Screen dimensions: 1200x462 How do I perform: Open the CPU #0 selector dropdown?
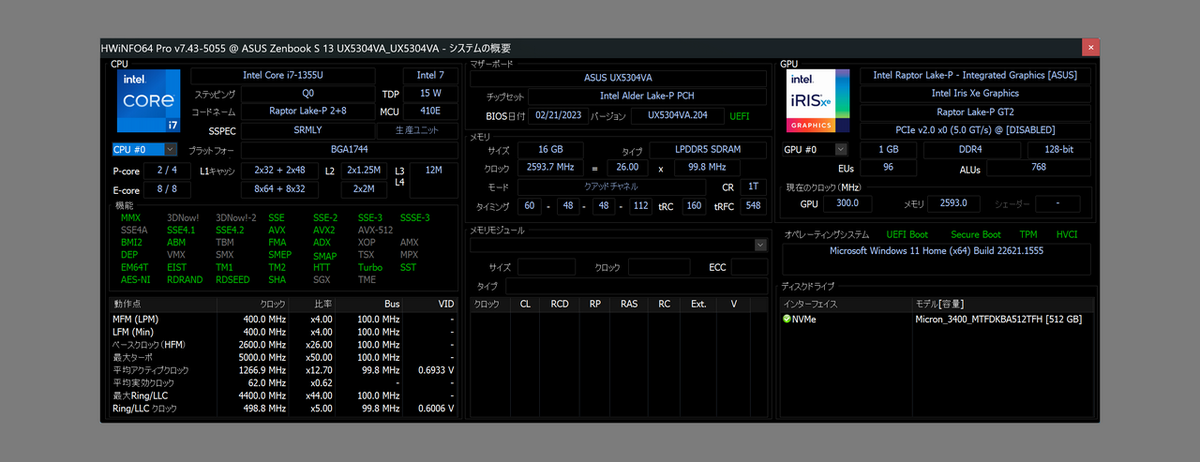pyautogui.click(x=170, y=149)
